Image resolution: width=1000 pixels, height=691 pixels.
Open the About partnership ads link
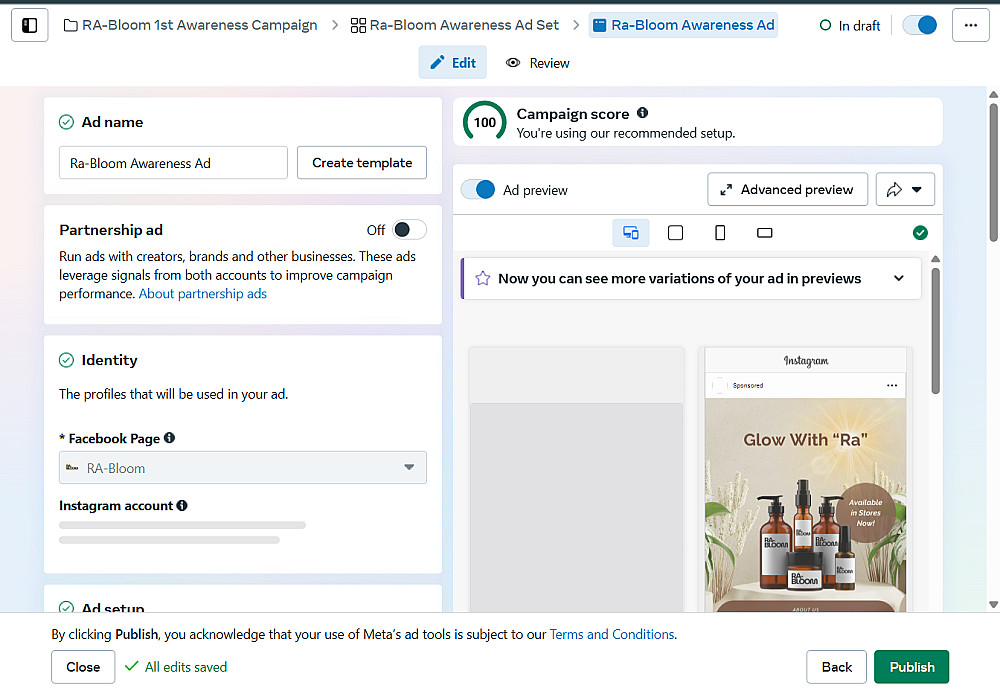pyautogui.click(x=203, y=293)
